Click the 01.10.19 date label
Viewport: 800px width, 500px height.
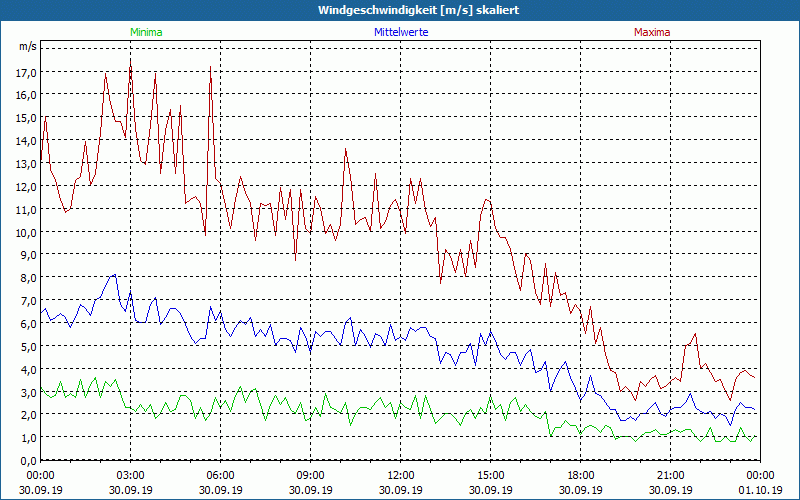(x=760, y=490)
